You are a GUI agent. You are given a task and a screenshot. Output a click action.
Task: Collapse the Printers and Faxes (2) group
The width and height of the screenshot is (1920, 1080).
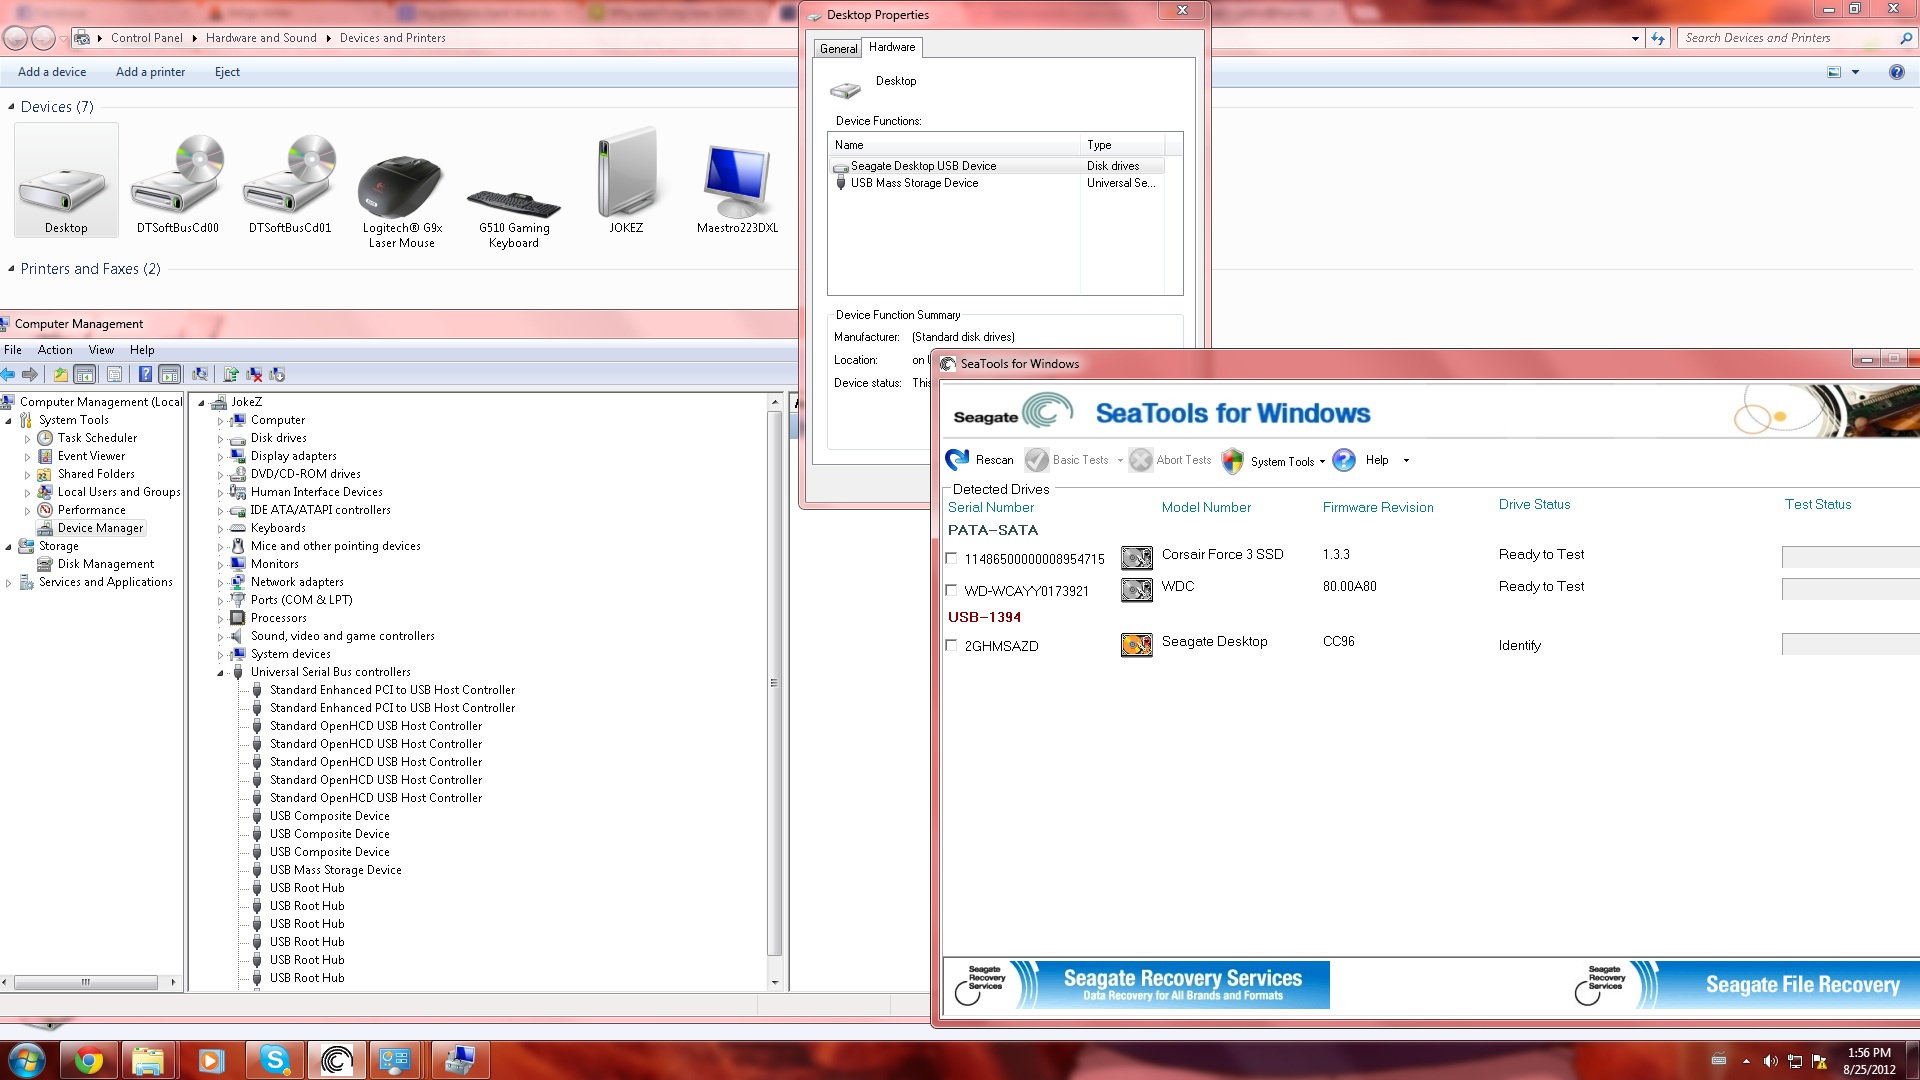click(x=11, y=269)
